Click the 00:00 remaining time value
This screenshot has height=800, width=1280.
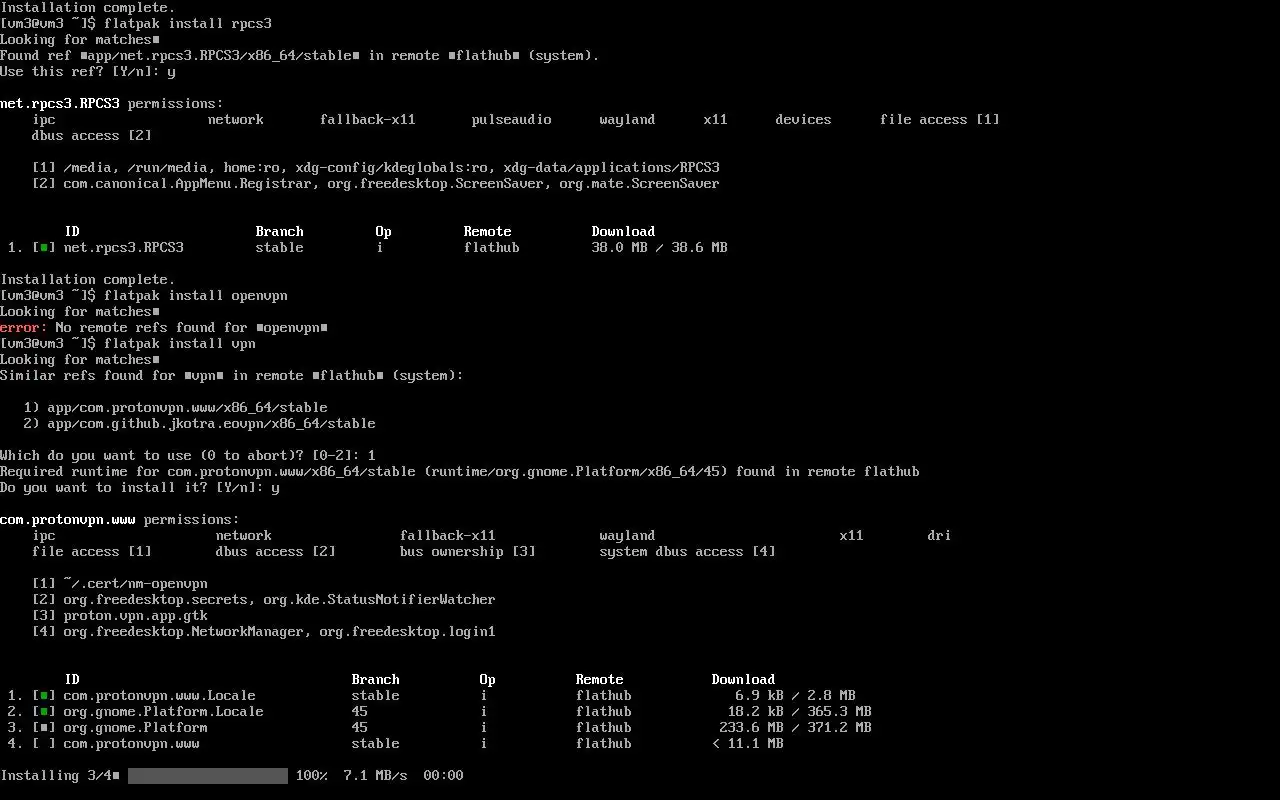click(x=444, y=776)
